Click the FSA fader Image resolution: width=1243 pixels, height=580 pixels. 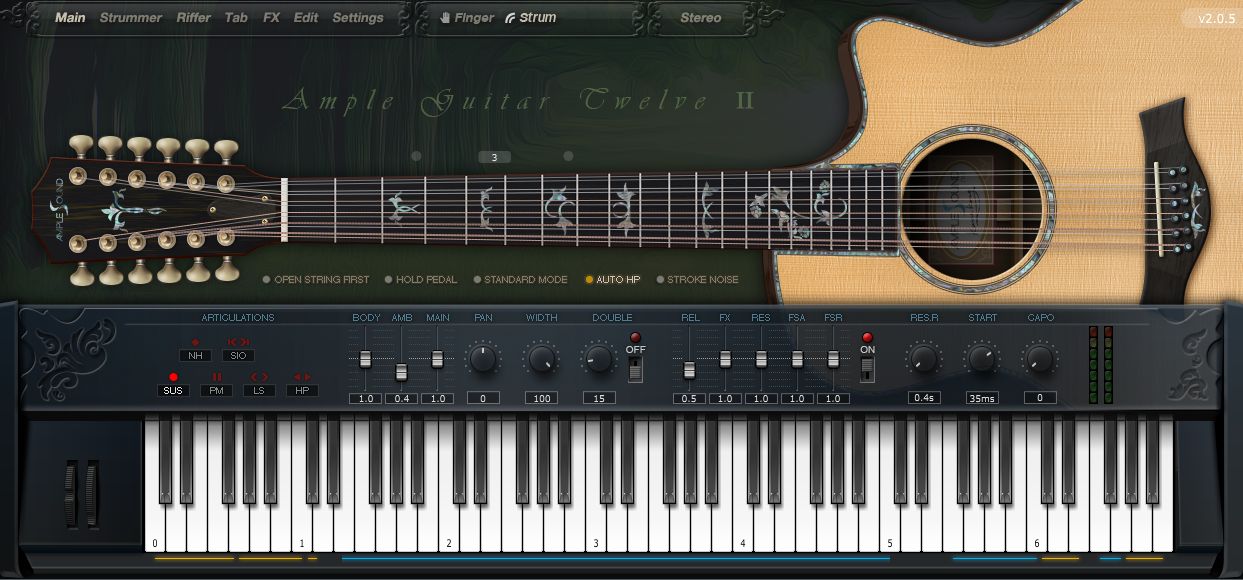797,359
